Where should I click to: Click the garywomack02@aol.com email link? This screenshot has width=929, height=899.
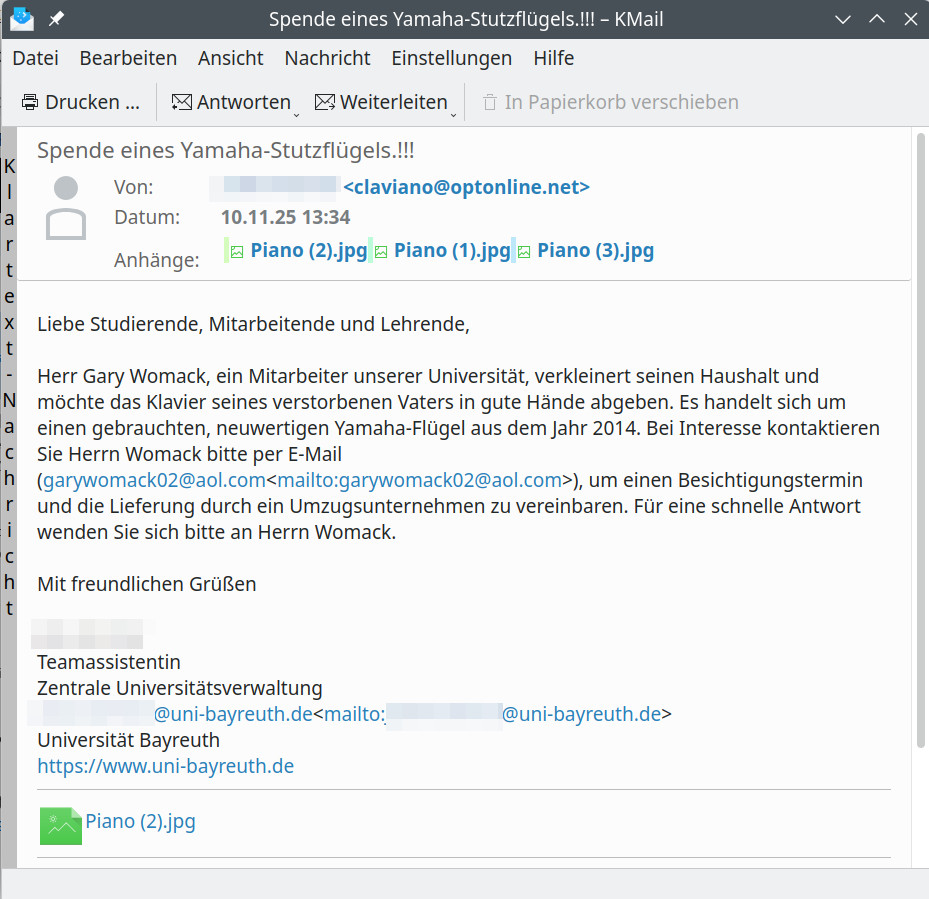(154, 480)
